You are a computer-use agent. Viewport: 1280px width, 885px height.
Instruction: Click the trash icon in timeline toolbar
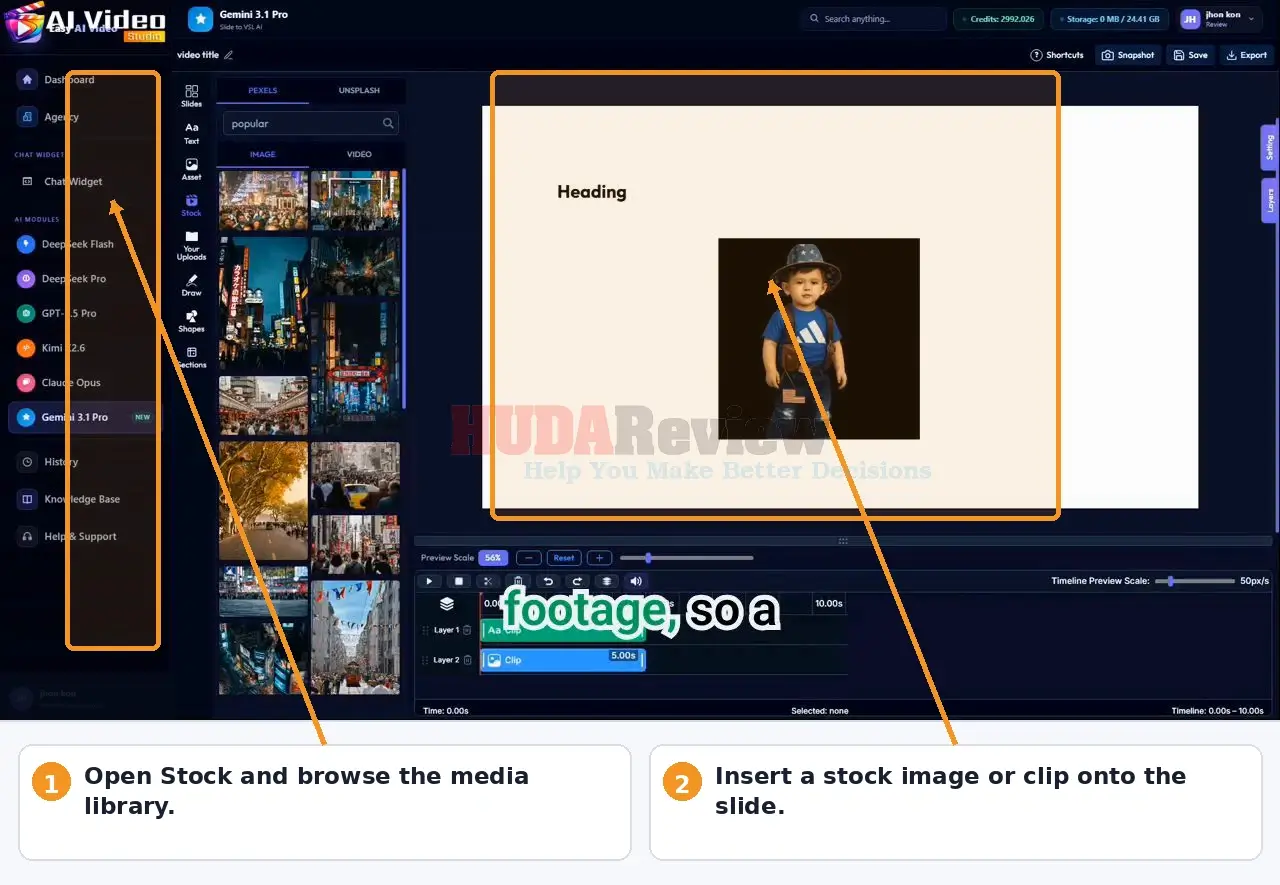pos(518,581)
